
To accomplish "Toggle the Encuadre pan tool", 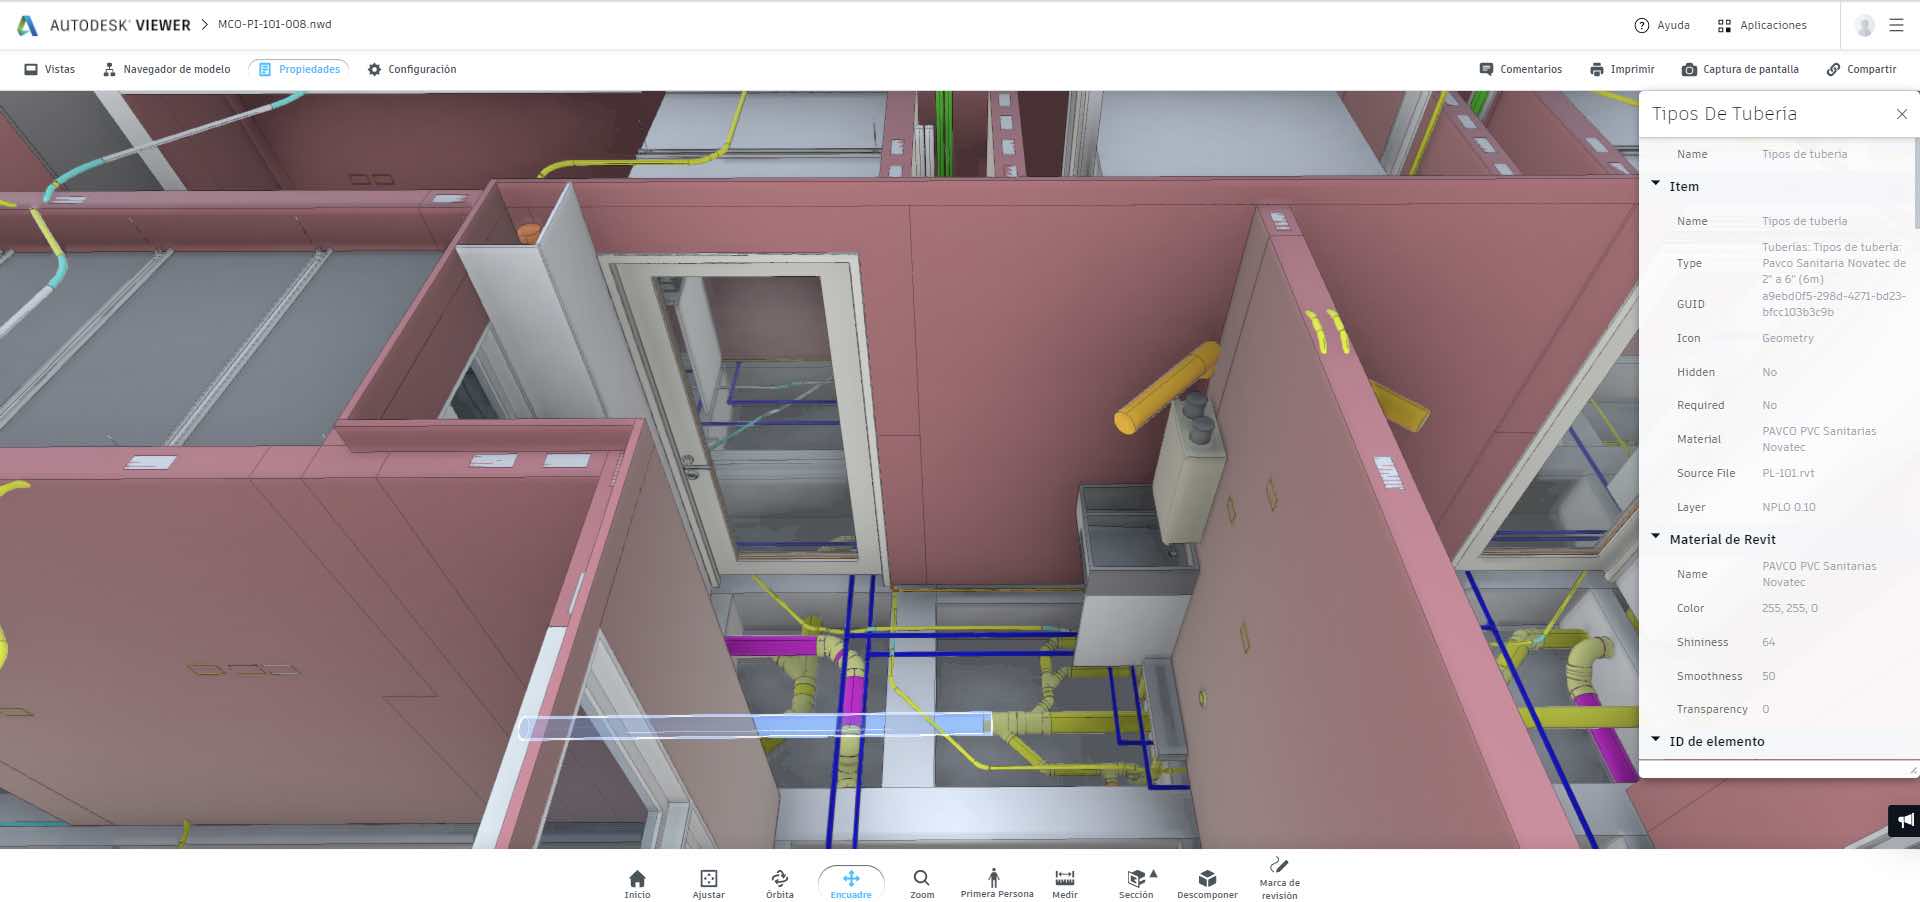I will click(851, 883).
